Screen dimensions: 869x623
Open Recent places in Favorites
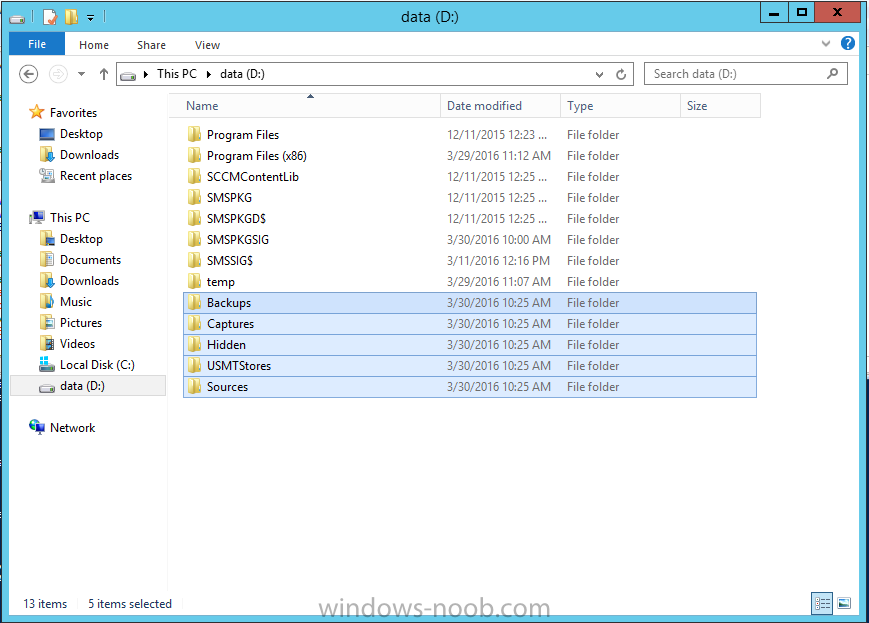point(95,176)
